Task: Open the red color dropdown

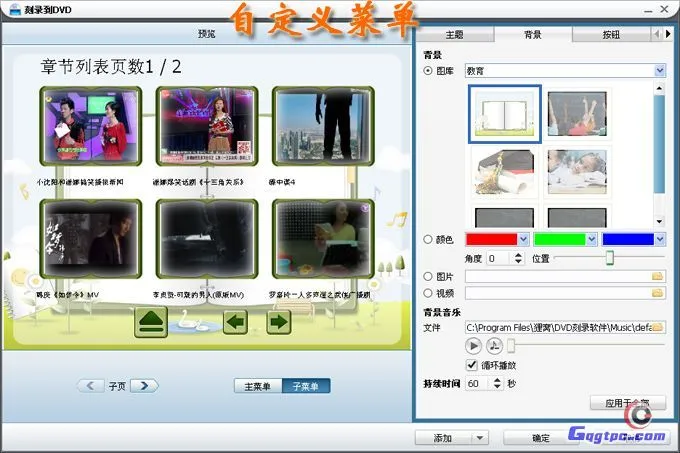Action: click(523, 240)
